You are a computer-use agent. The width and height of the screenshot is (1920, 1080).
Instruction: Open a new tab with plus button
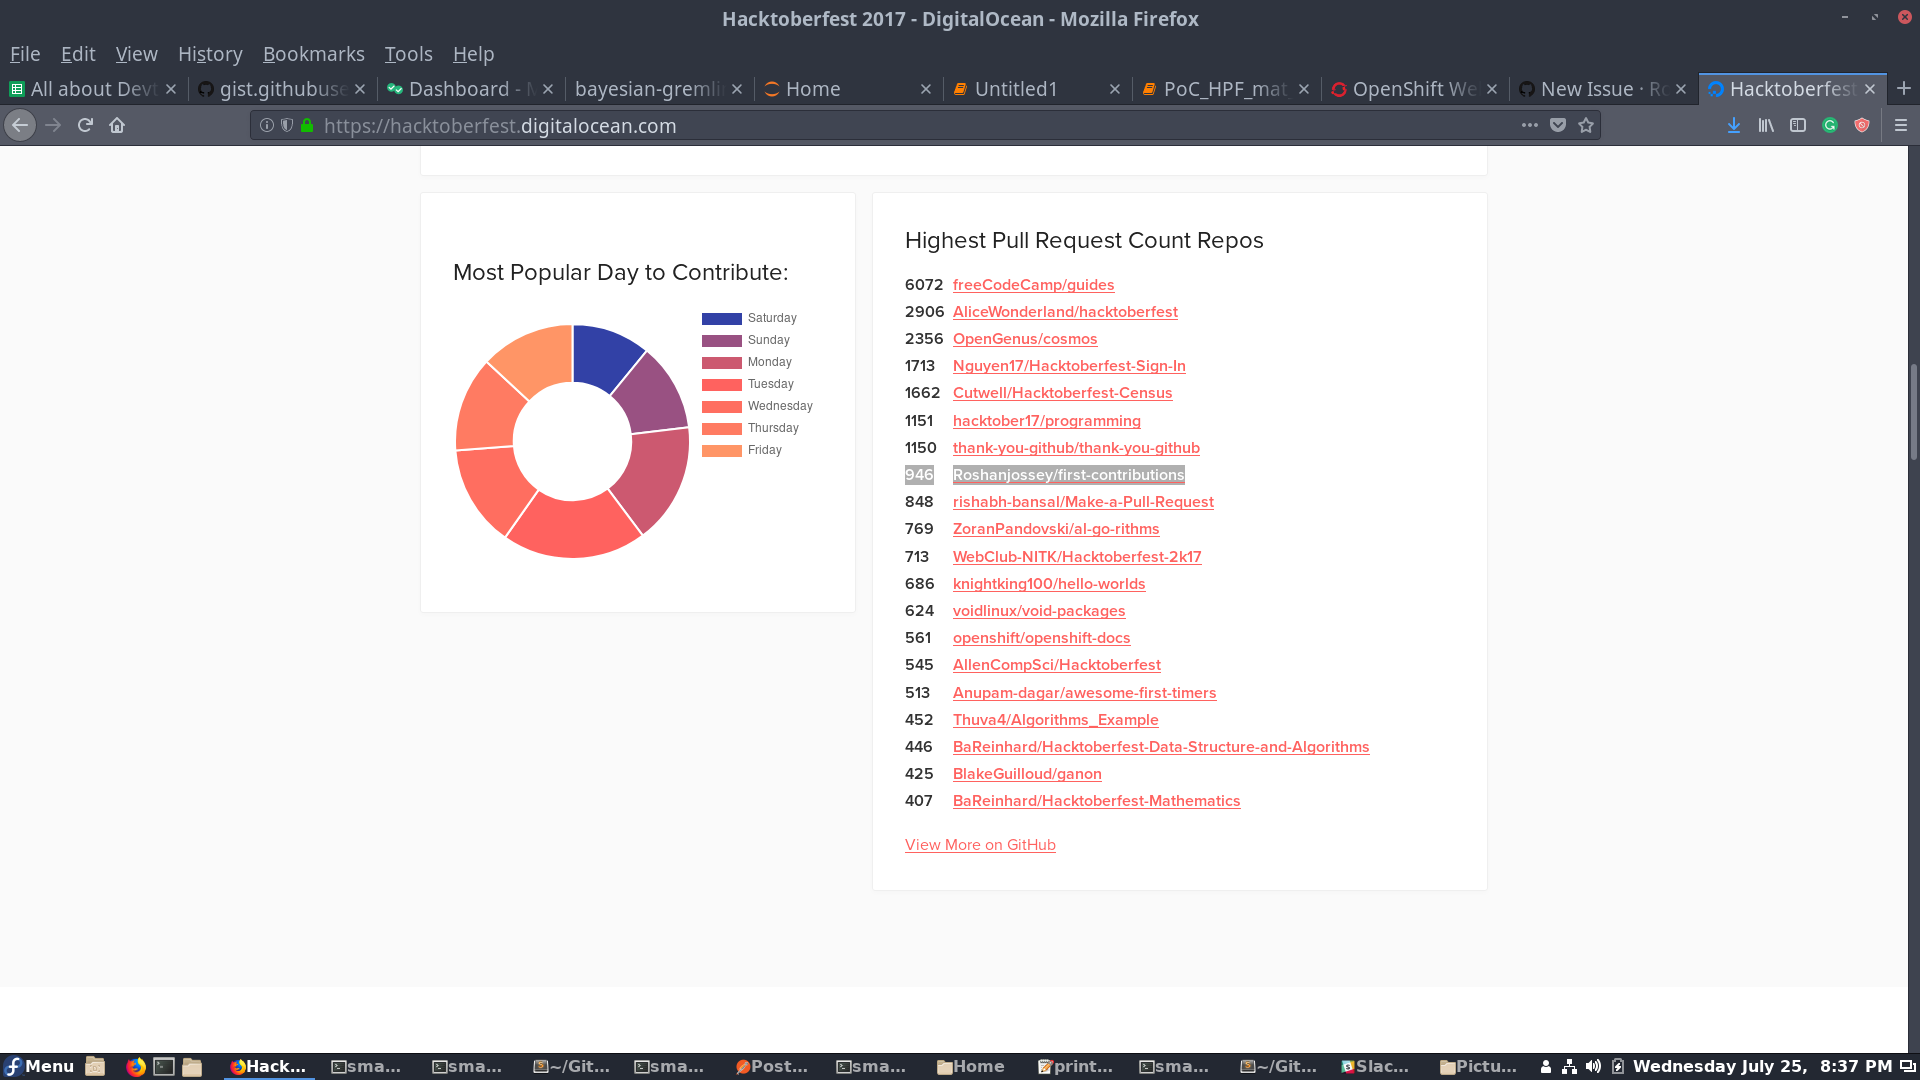[1903, 89]
